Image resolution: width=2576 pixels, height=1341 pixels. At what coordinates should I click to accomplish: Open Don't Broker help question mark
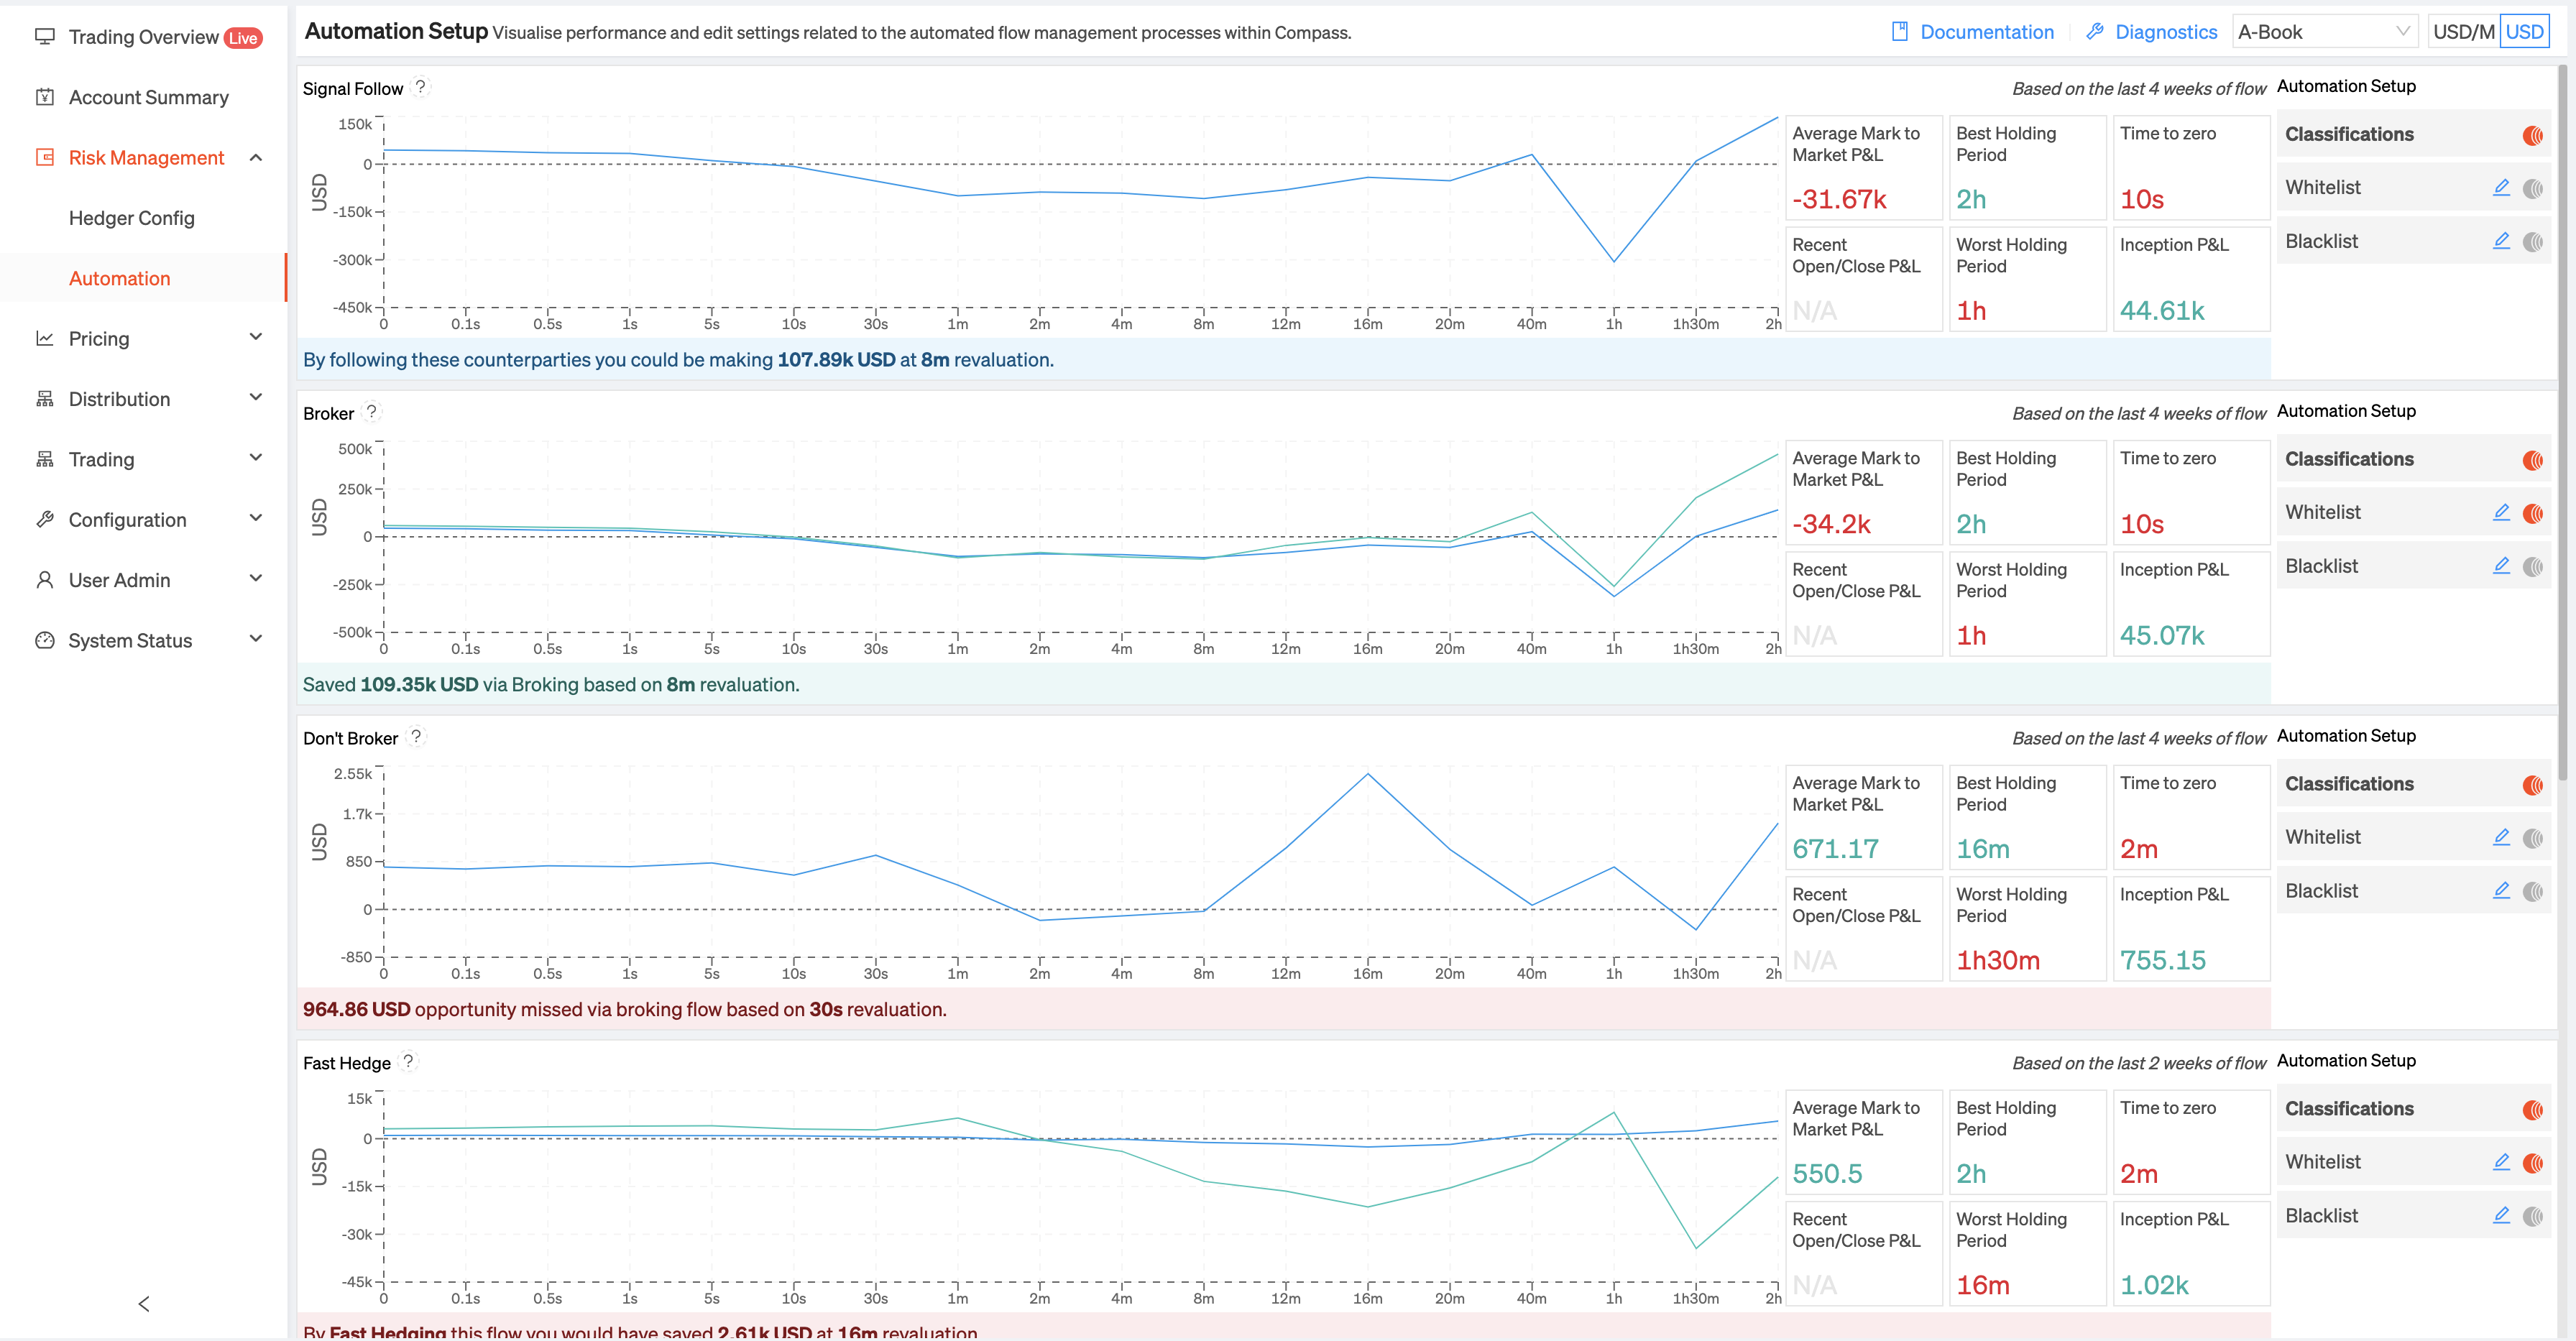tap(416, 737)
